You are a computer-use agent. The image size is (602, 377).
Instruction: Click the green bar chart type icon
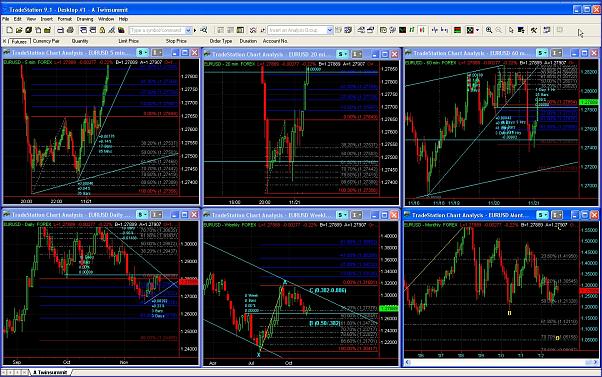(412, 30)
